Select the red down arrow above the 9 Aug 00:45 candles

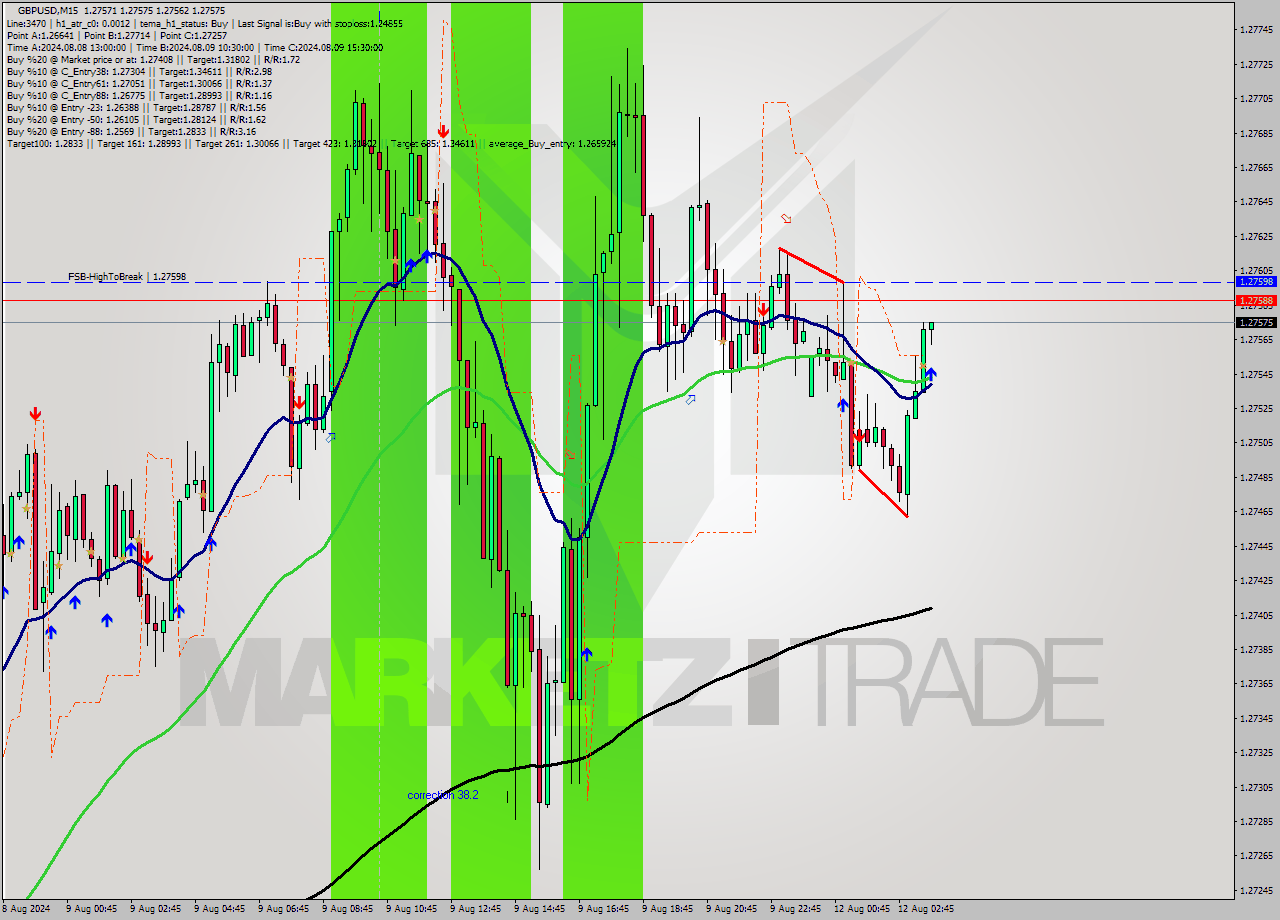(35, 413)
